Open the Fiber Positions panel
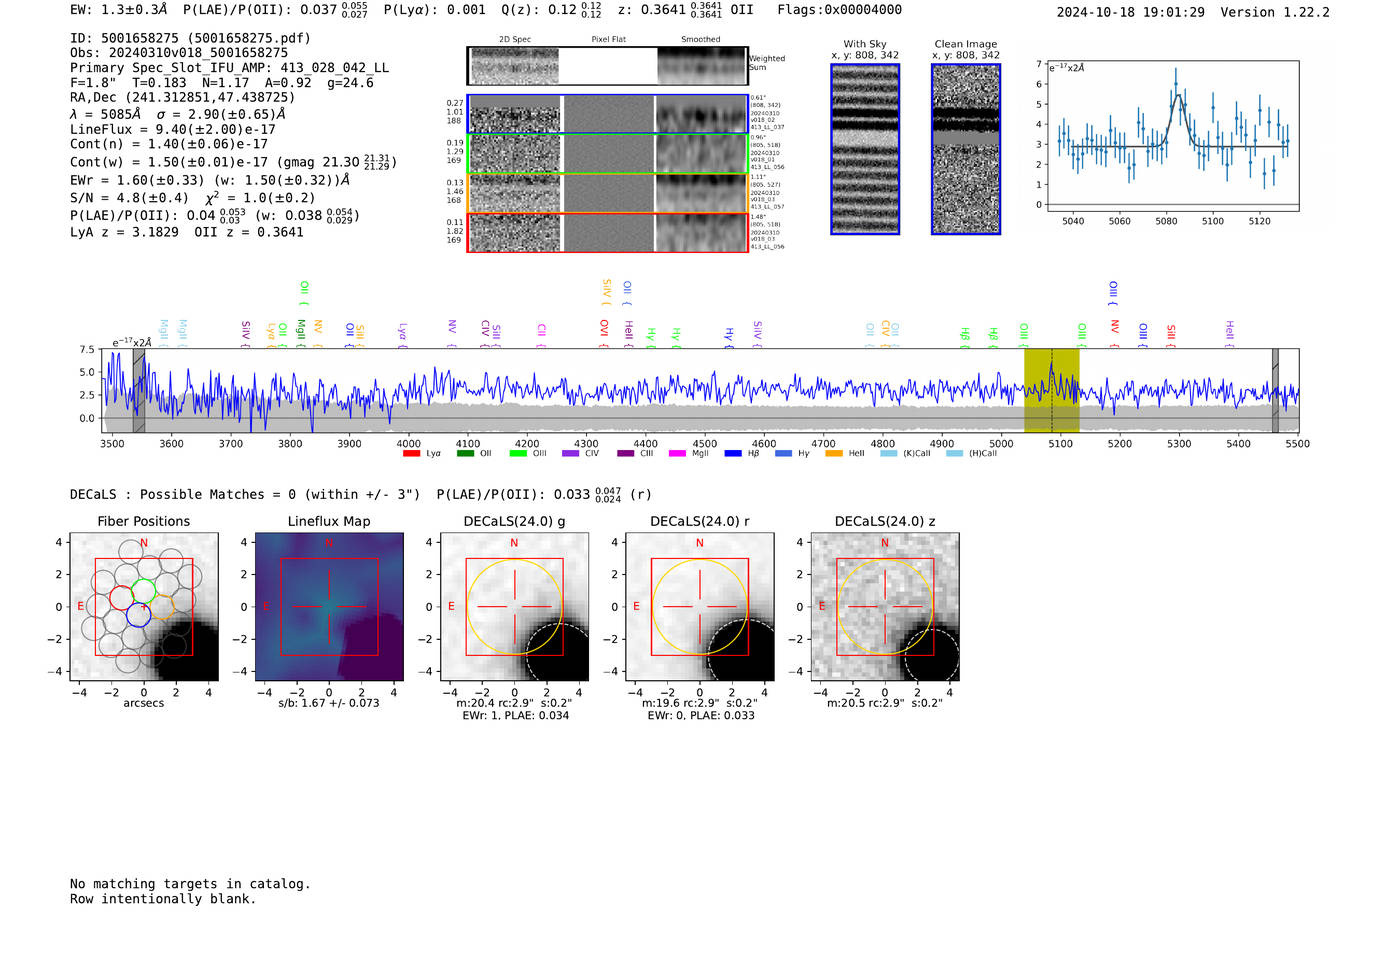 point(144,606)
